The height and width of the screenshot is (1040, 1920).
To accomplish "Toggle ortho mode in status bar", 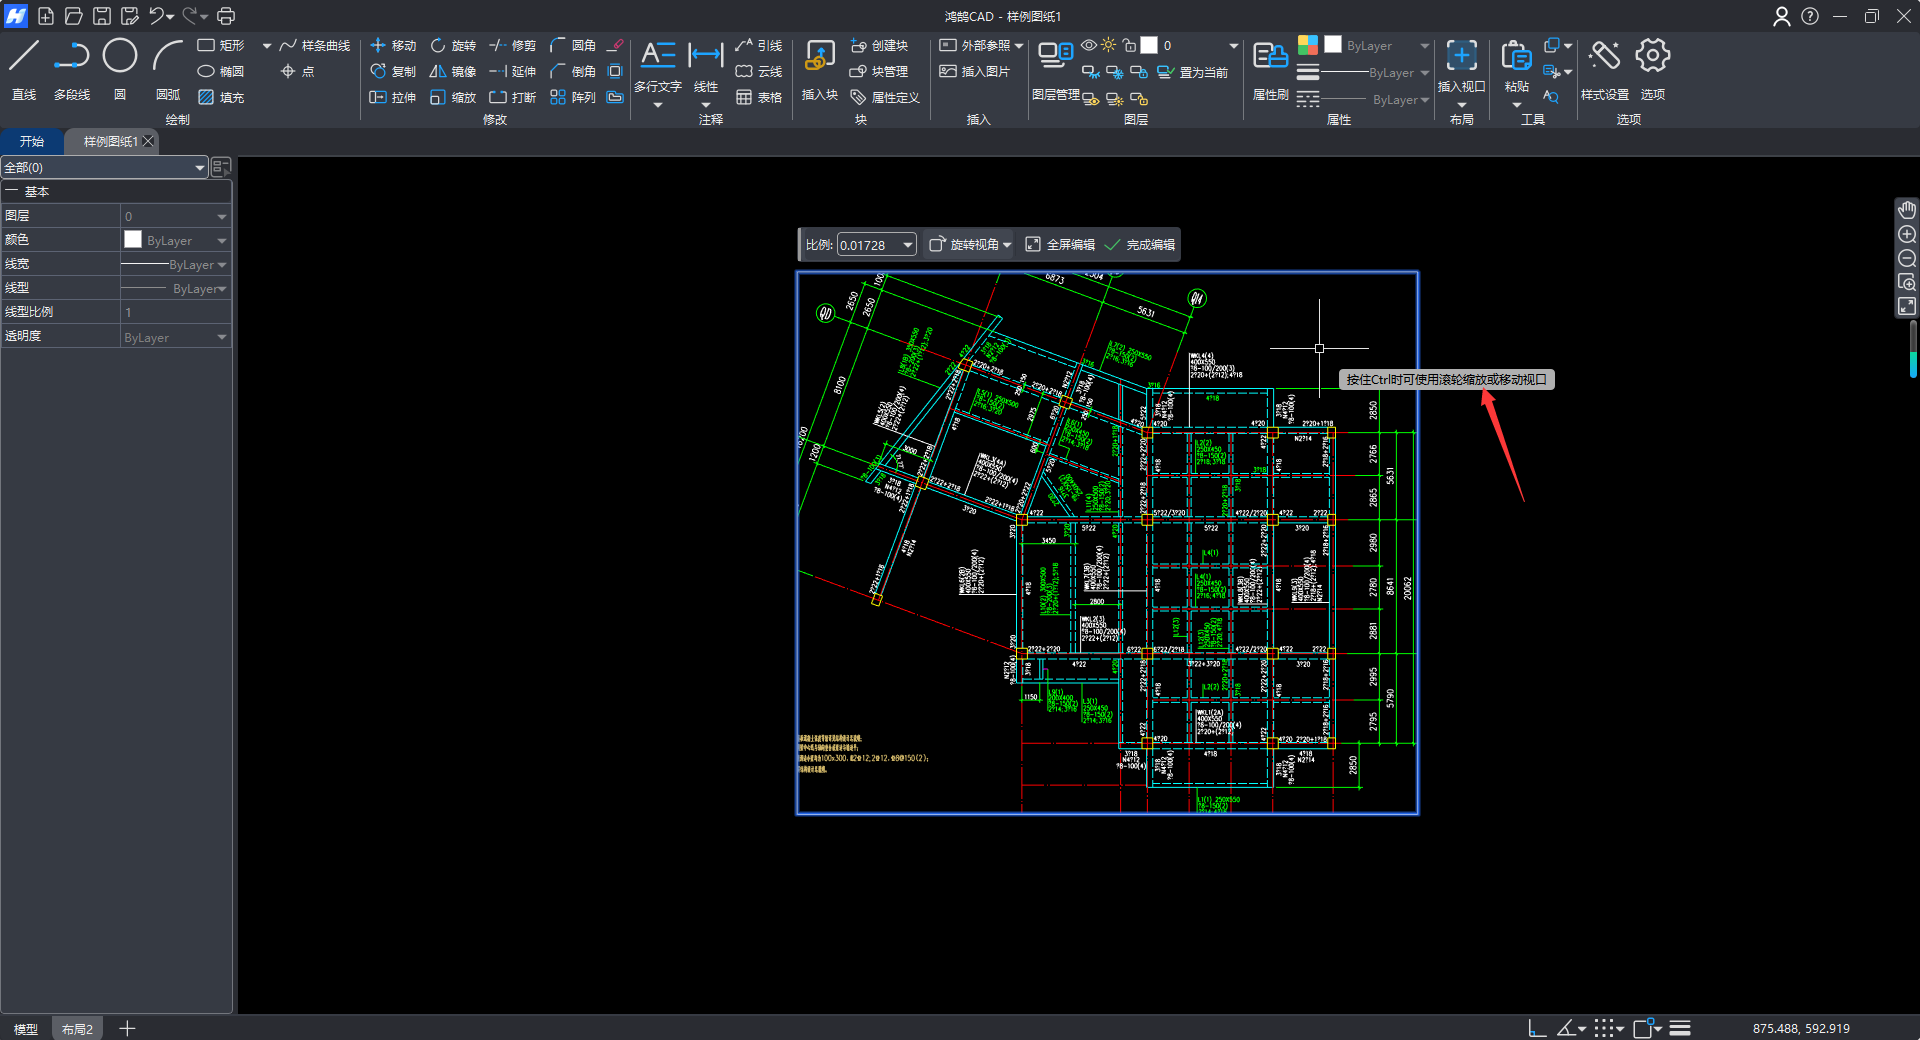I will [1537, 1028].
